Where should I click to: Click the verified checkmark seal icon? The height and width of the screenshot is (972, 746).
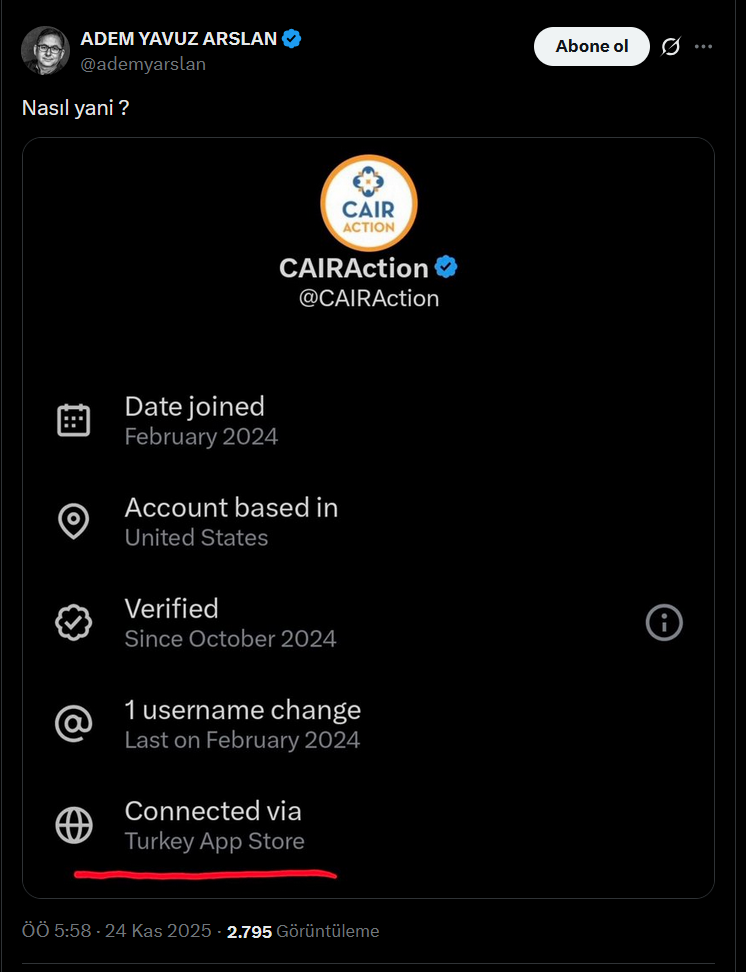(74, 622)
